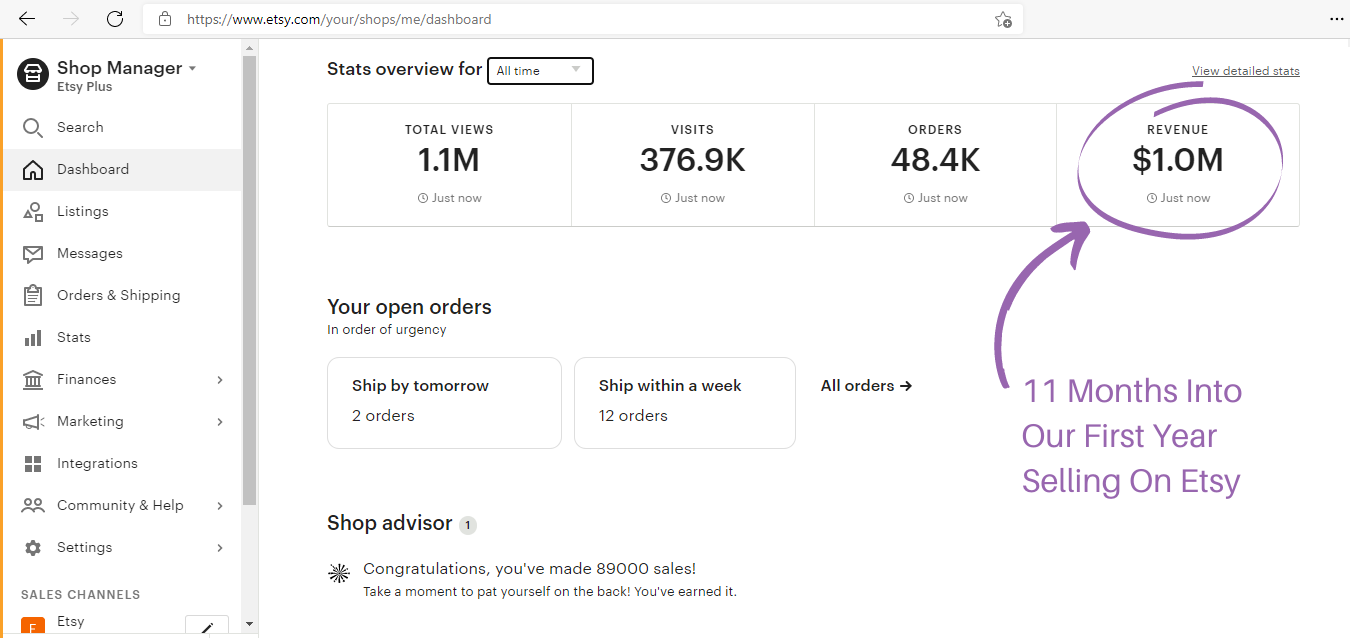
Task: Click the sidebar scrollbar down arrow
Action: 250,624
